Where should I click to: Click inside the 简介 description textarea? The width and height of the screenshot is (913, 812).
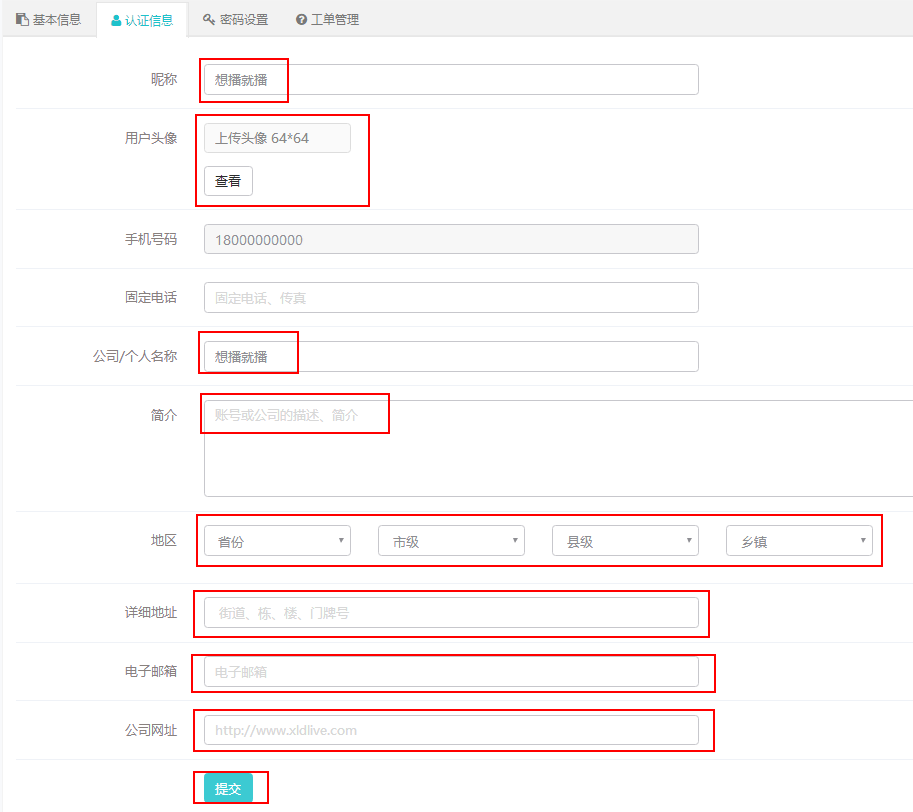tap(558, 448)
